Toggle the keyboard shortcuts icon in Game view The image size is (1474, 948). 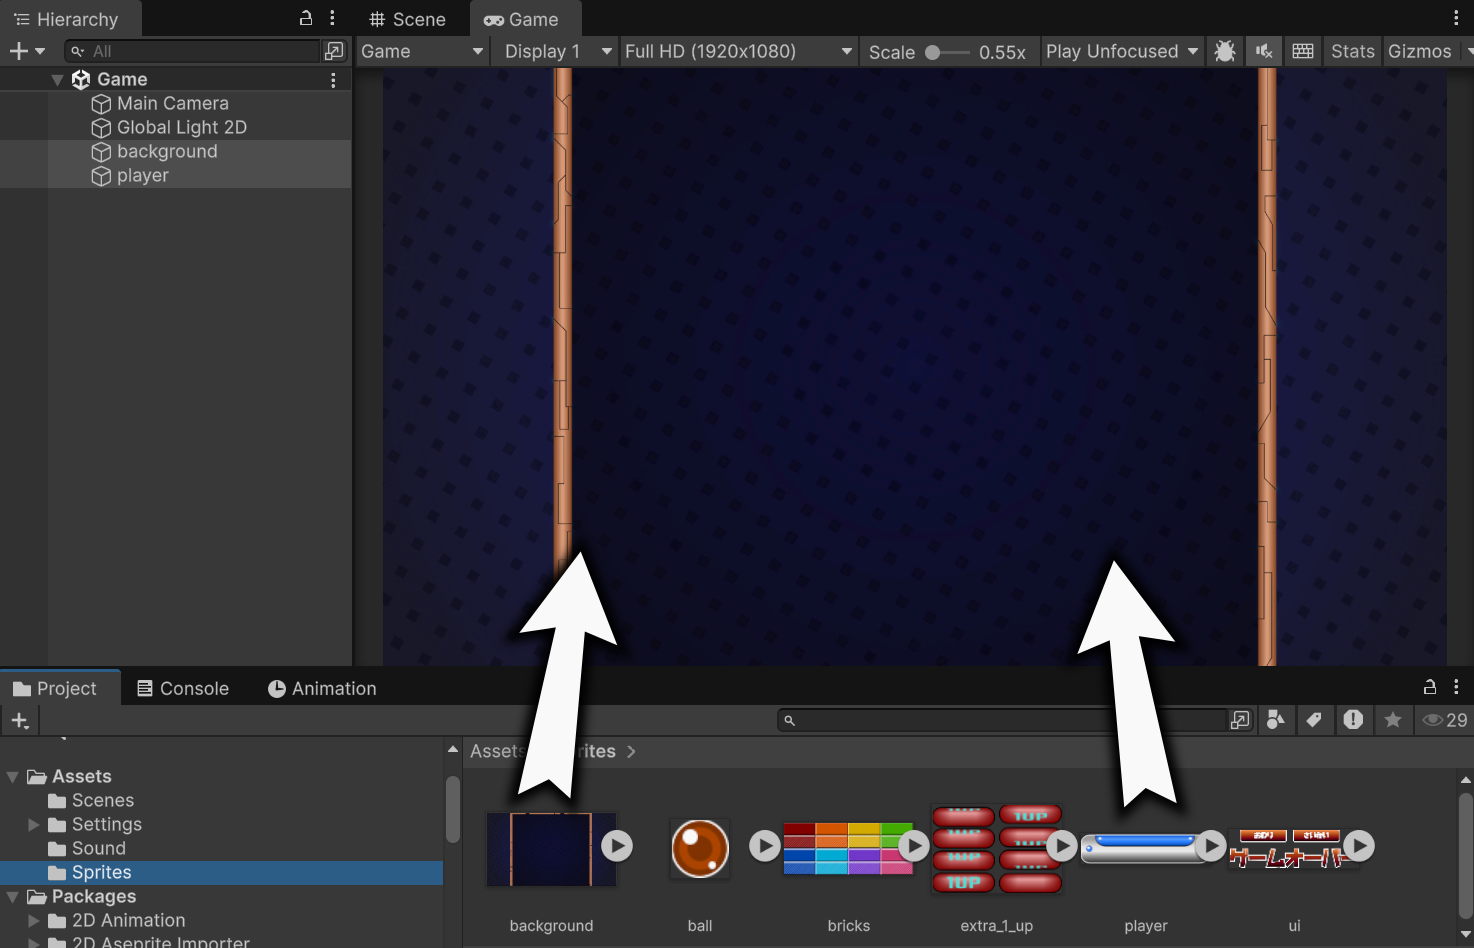pyautogui.click(x=1303, y=51)
